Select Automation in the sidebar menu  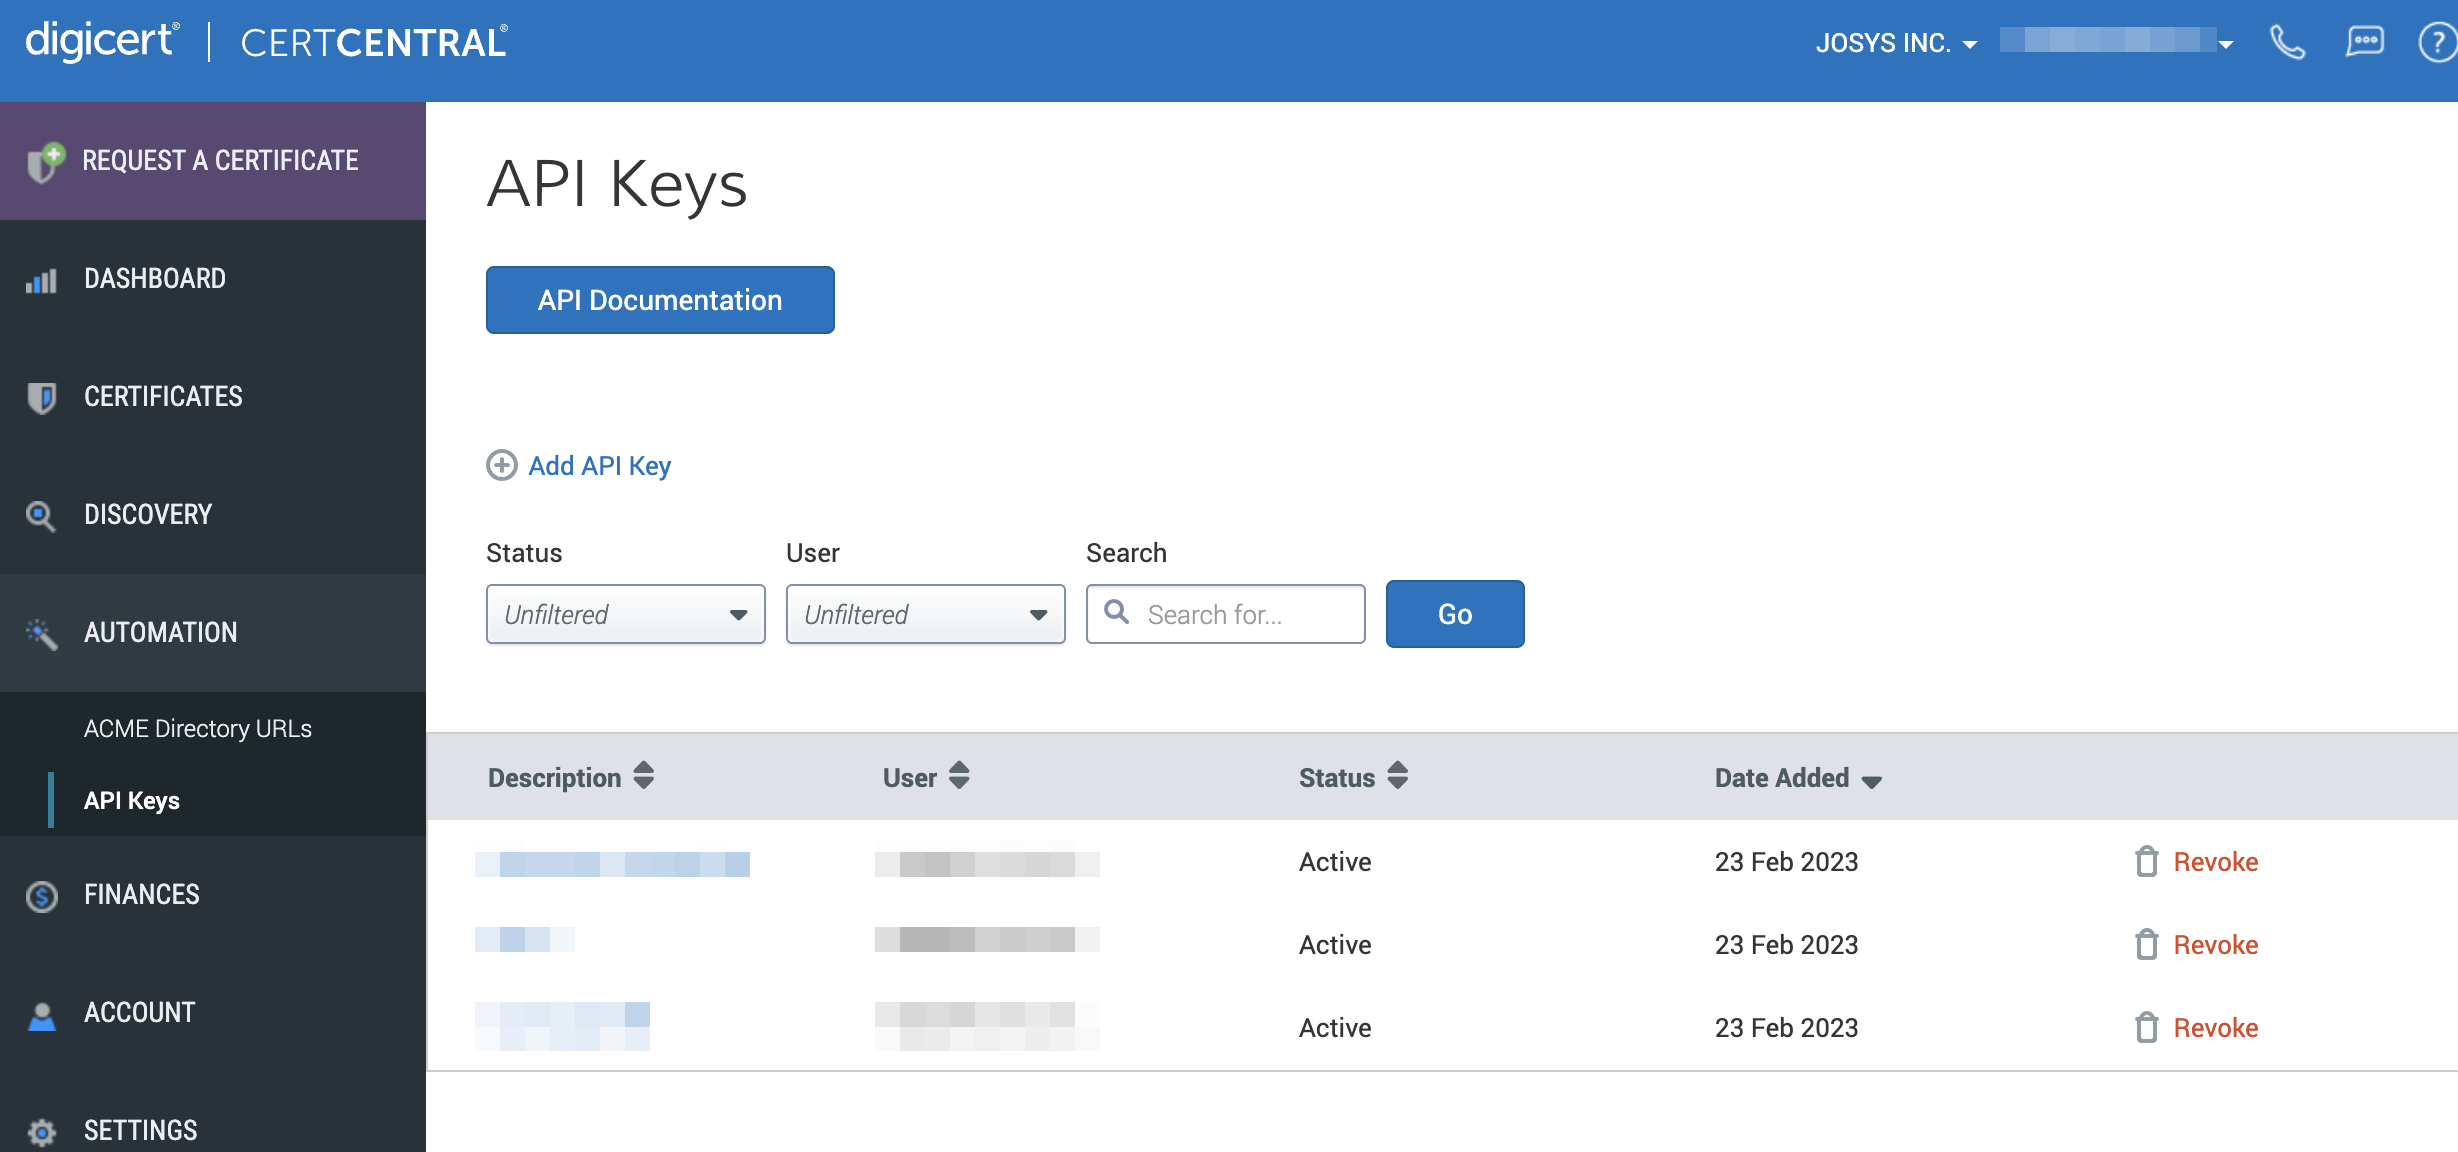(160, 633)
